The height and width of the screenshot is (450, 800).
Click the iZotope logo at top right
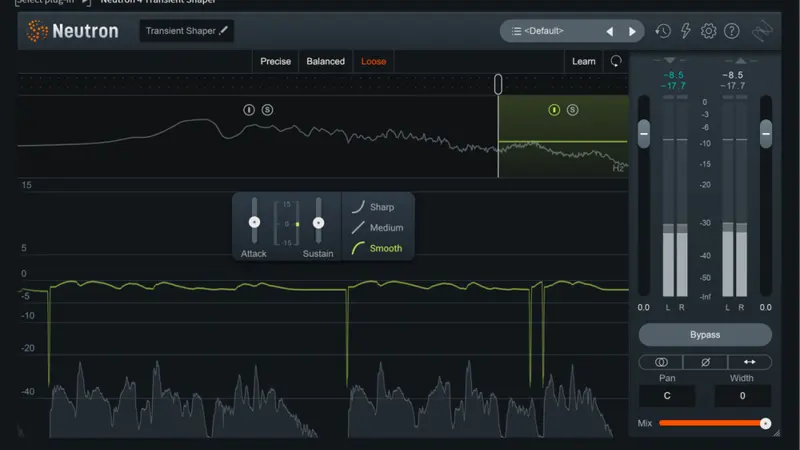click(762, 31)
